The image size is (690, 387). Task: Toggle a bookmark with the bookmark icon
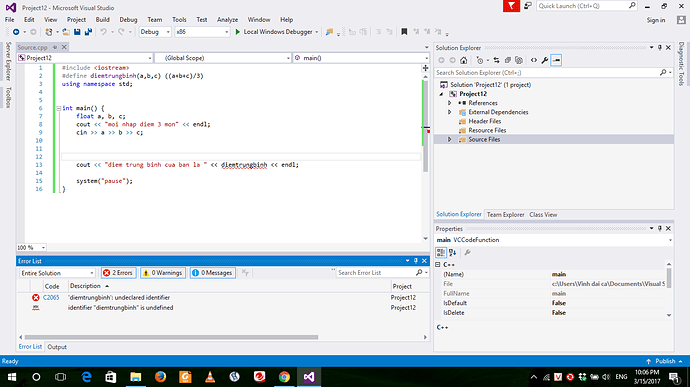pos(404,32)
